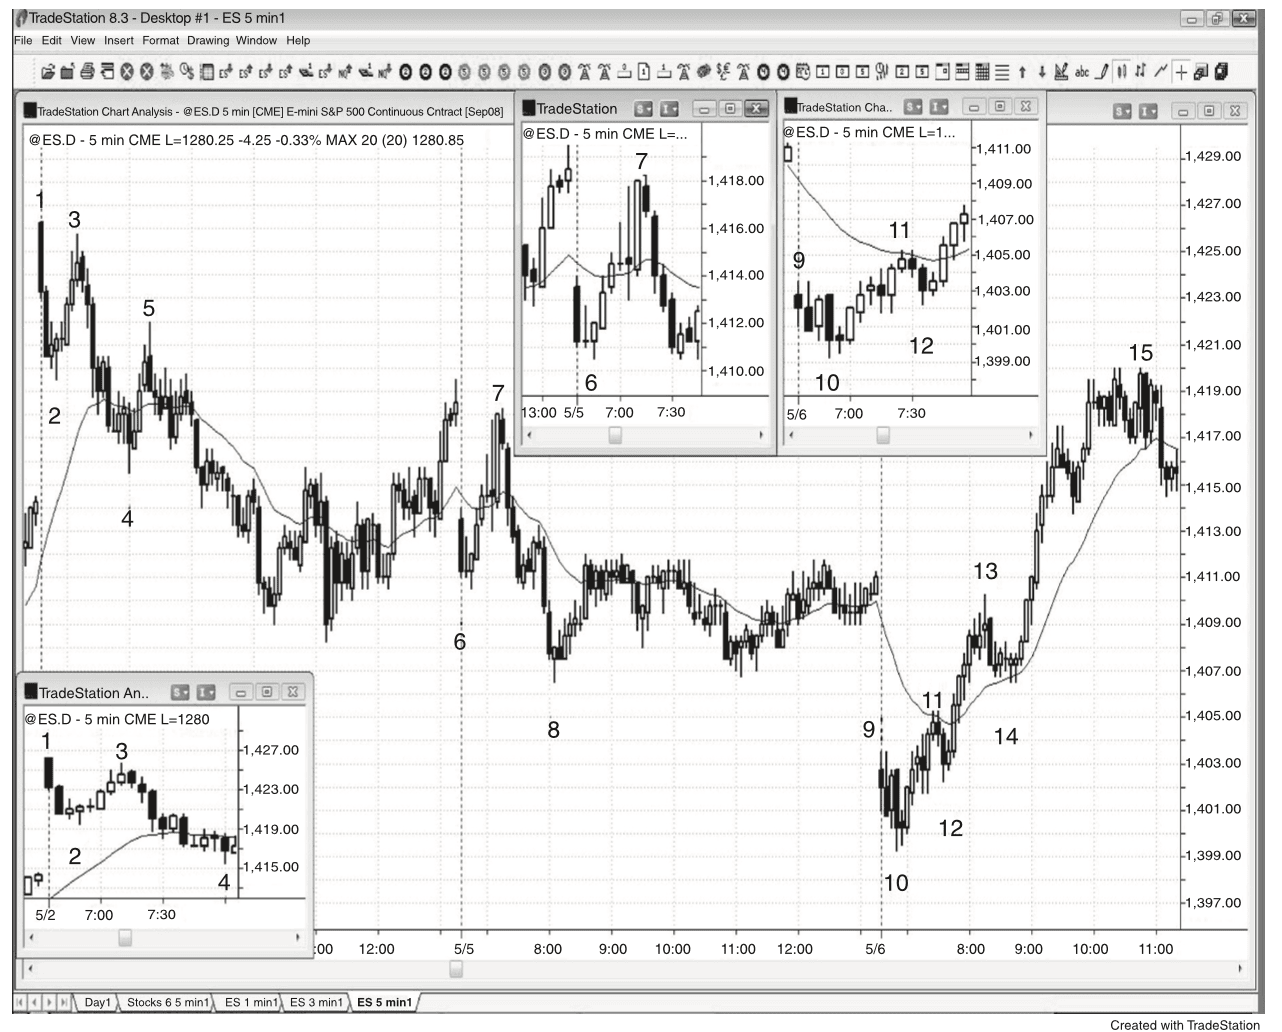This screenshot has height=1032, width=1282.
Task: Open the I dropdown in TradeStation Cha.. window
Action: (938, 107)
